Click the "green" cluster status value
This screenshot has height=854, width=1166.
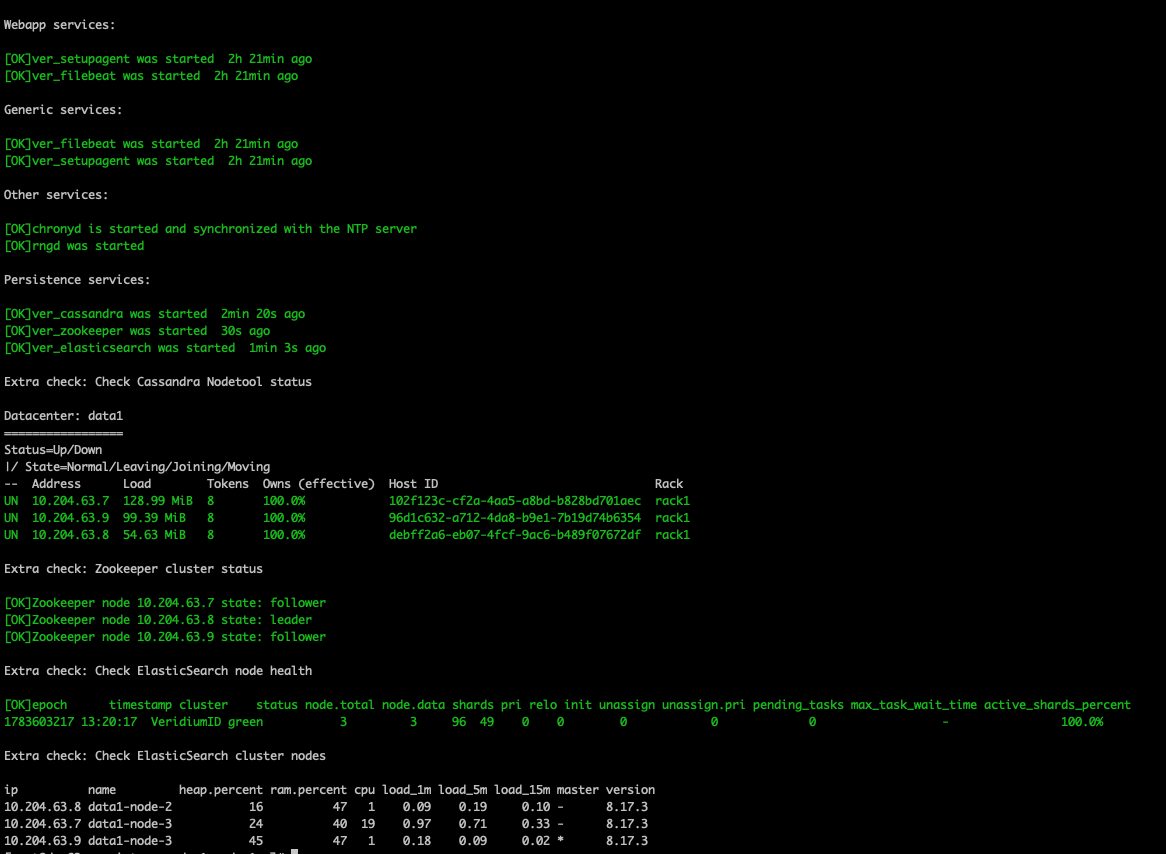pyautogui.click(x=245, y=722)
